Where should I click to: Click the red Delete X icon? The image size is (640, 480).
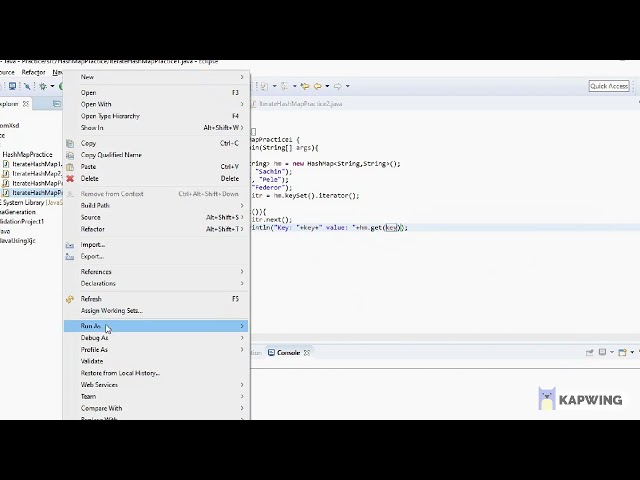(x=70, y=179)
